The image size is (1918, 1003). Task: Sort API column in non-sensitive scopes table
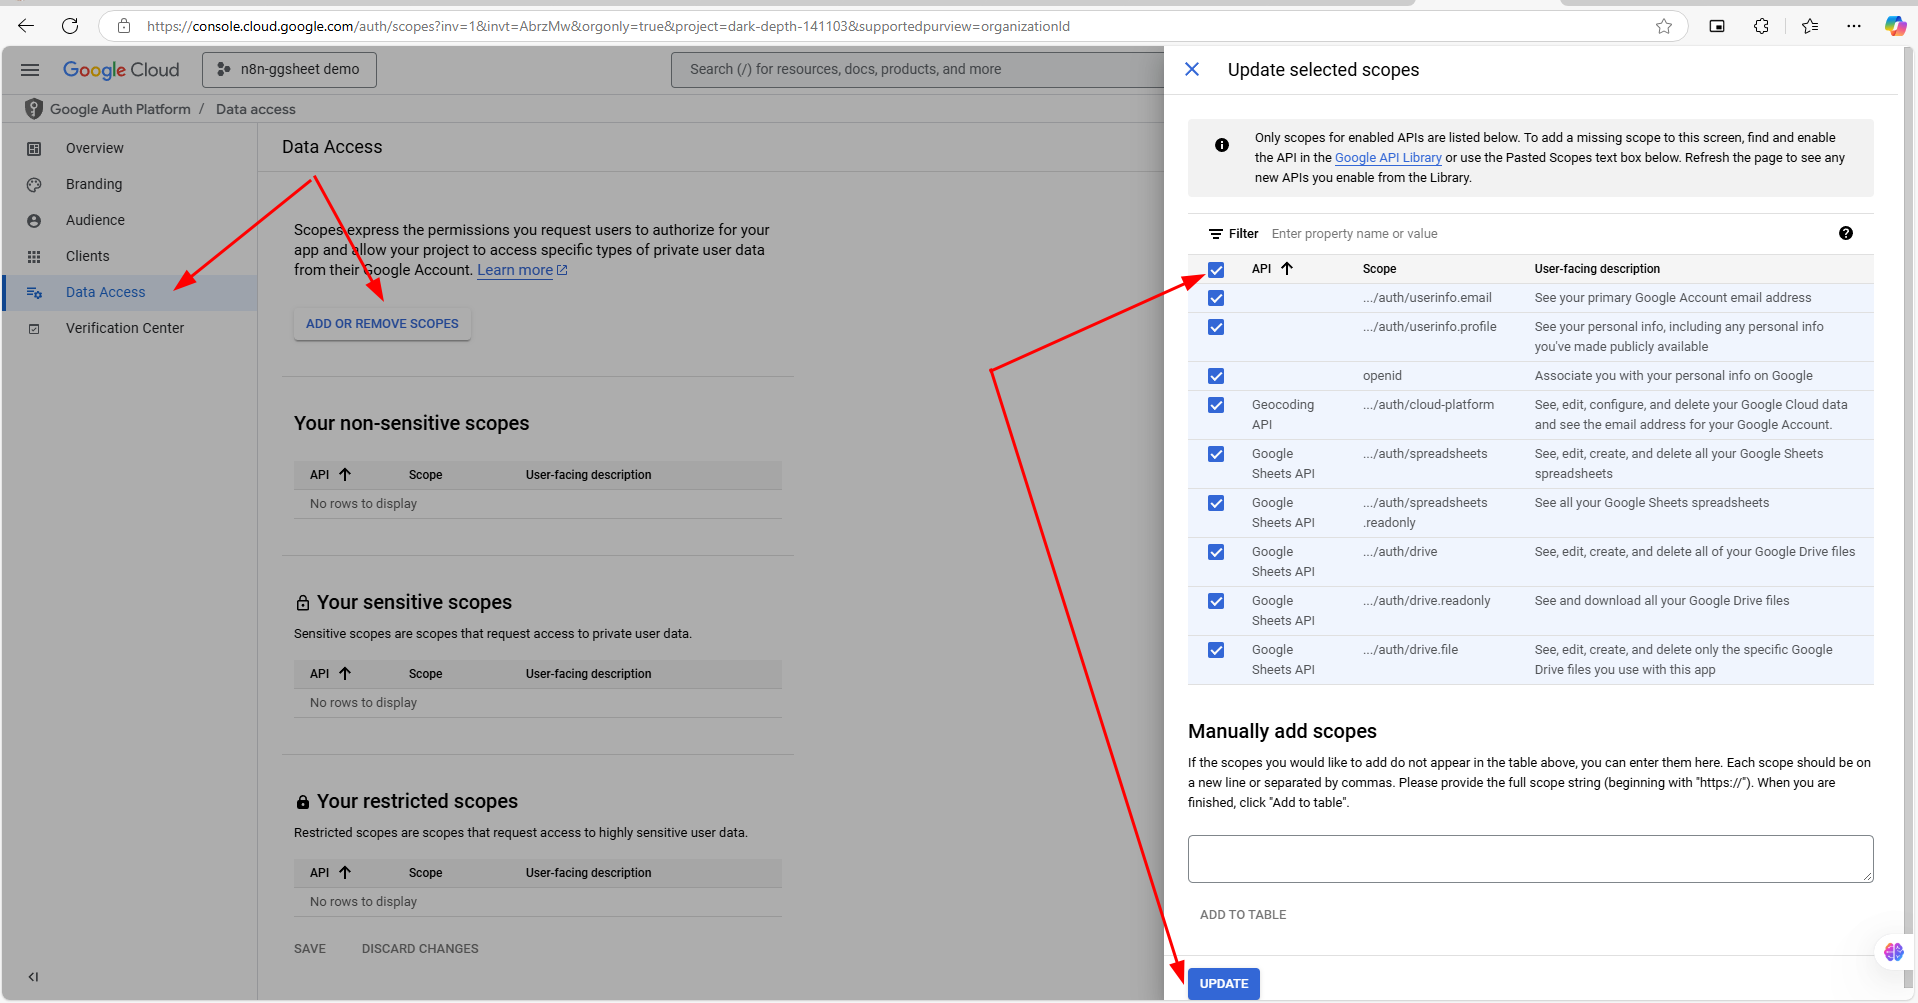point(345,474)
